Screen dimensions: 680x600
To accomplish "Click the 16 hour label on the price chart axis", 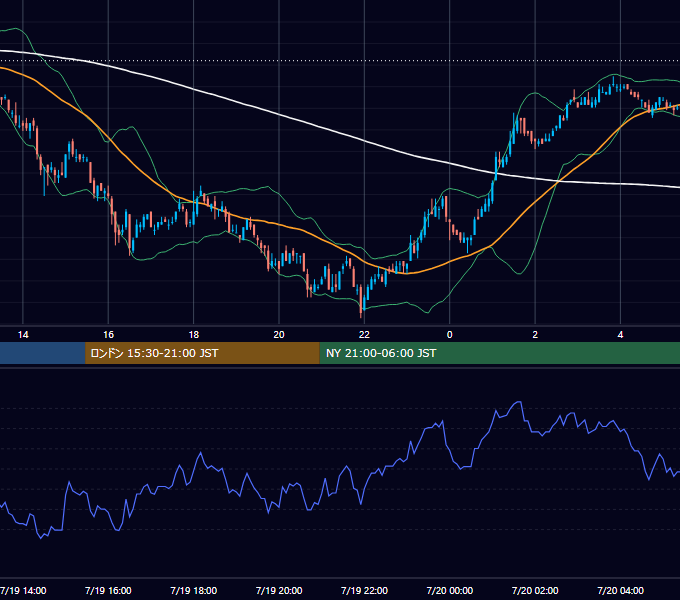I will coord(108,335).
